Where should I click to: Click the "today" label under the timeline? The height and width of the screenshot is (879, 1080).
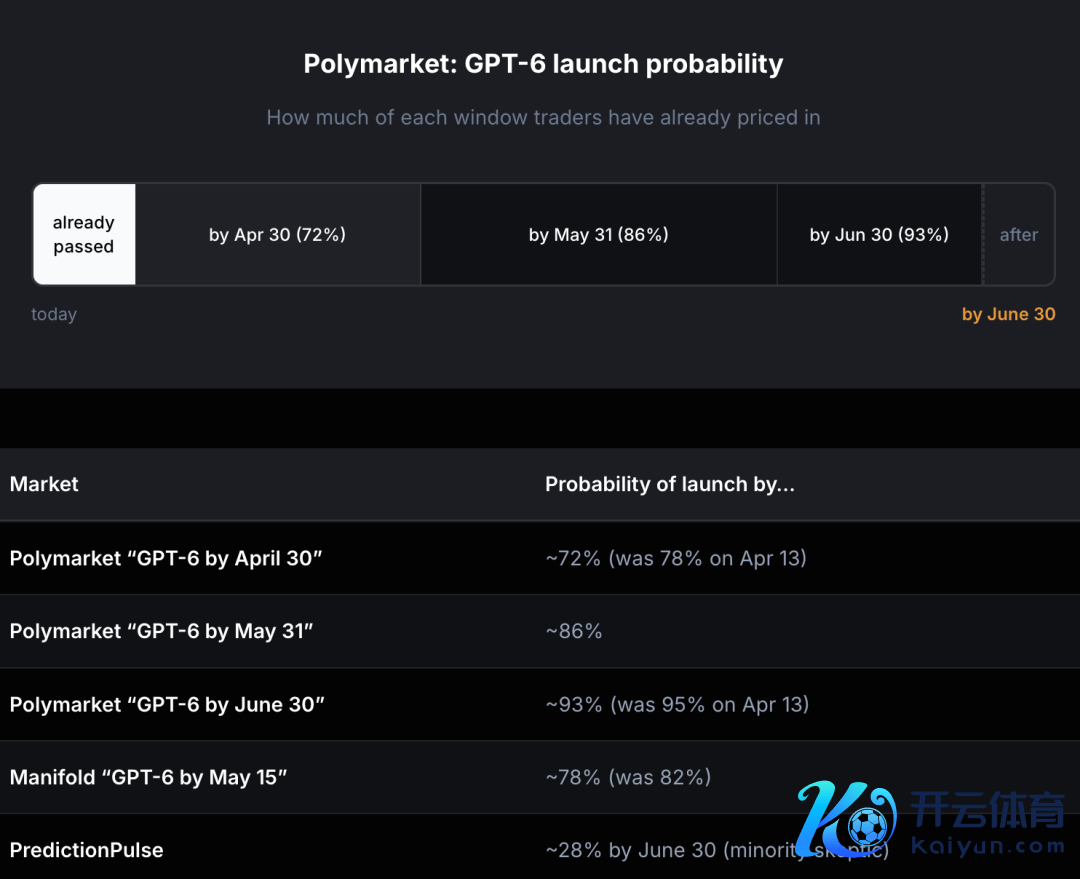[54, 314]
